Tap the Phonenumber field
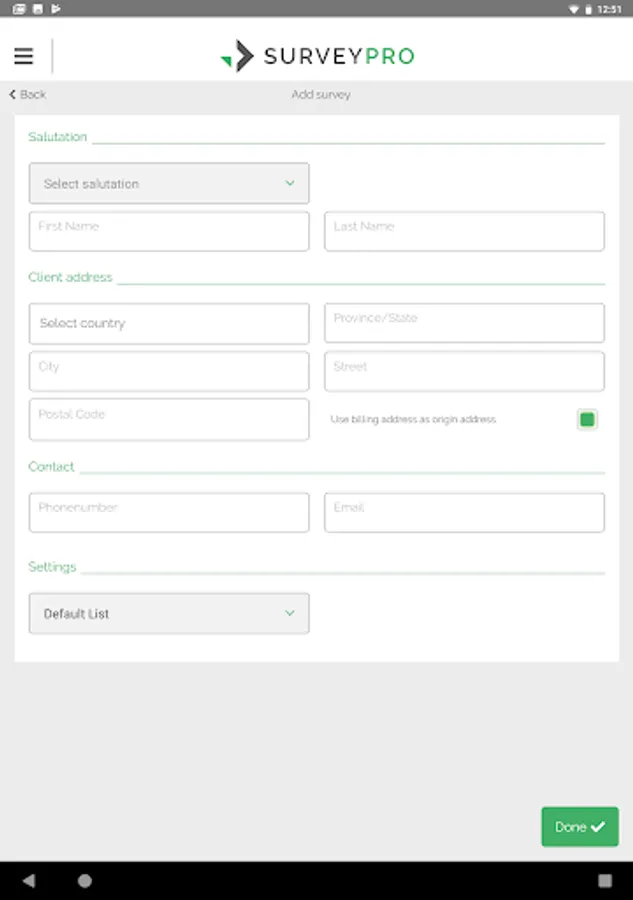 point(169,512)
